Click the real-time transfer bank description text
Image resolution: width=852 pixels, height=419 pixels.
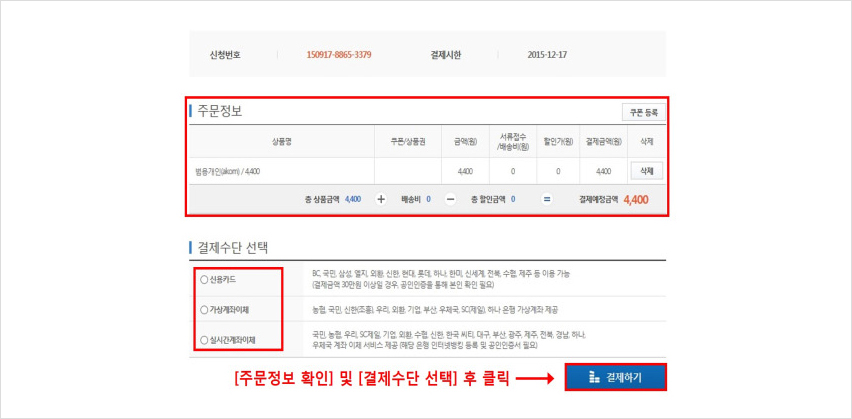(449, 340)
